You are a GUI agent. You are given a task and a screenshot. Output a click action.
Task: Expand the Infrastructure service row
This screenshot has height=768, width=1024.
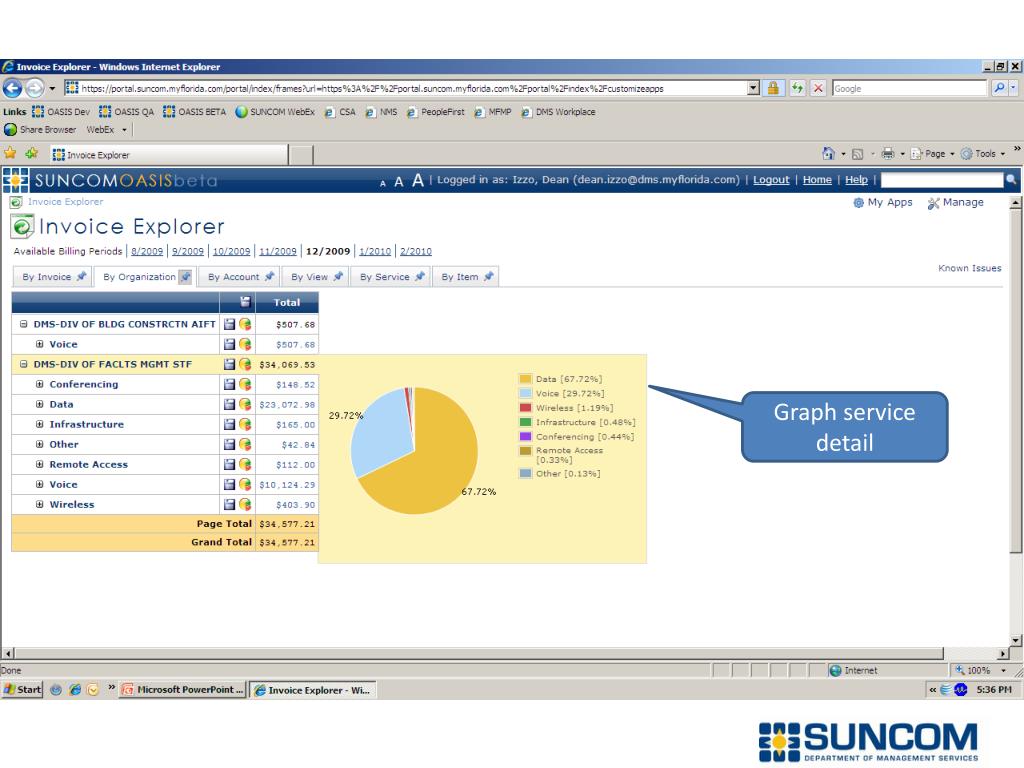click(x=39, y=424)
